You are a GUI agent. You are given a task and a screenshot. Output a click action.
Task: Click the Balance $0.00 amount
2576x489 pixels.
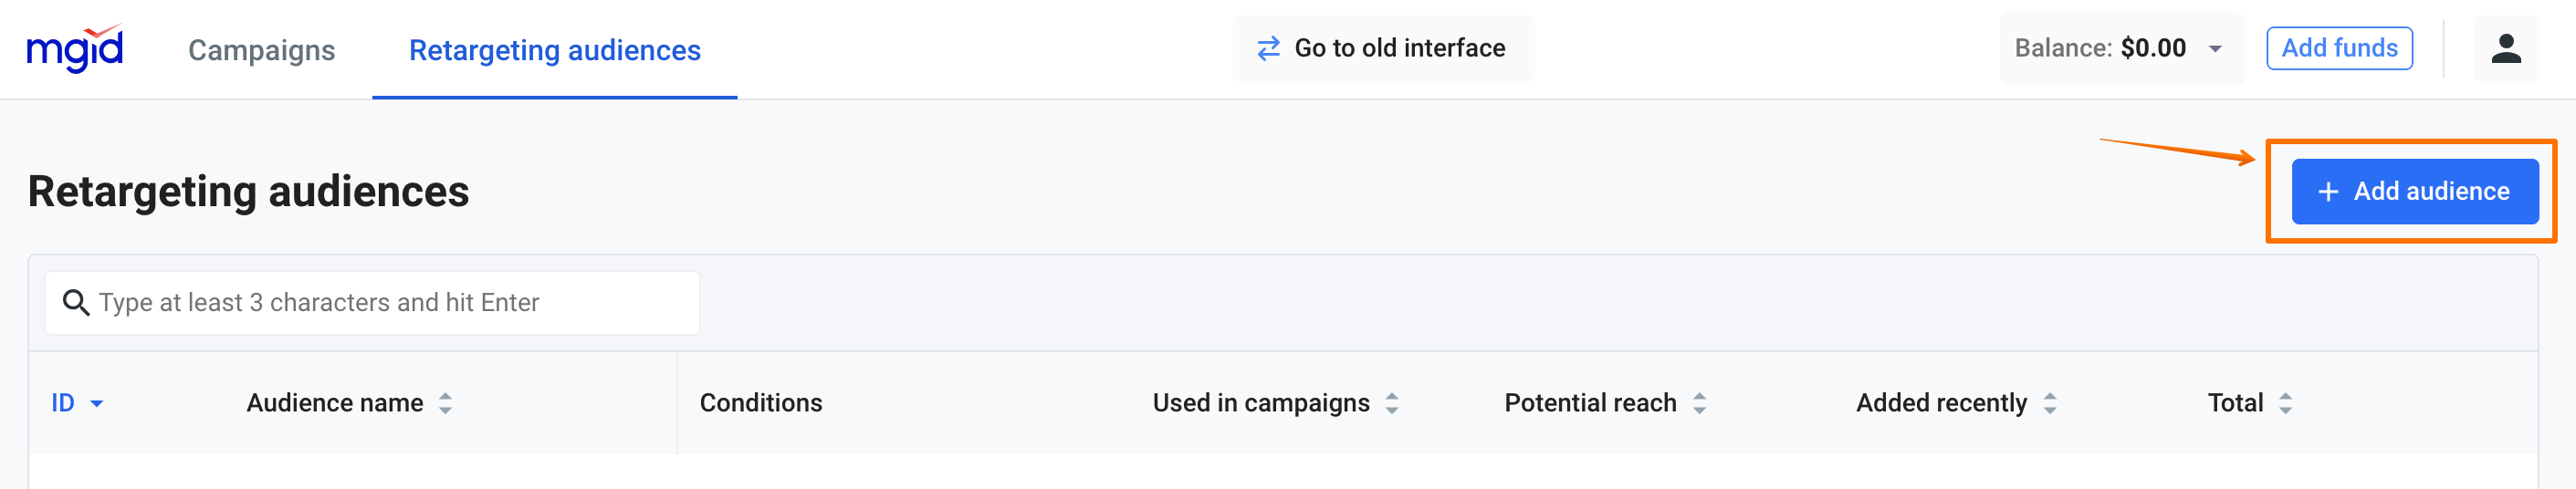coord(2152,48)
